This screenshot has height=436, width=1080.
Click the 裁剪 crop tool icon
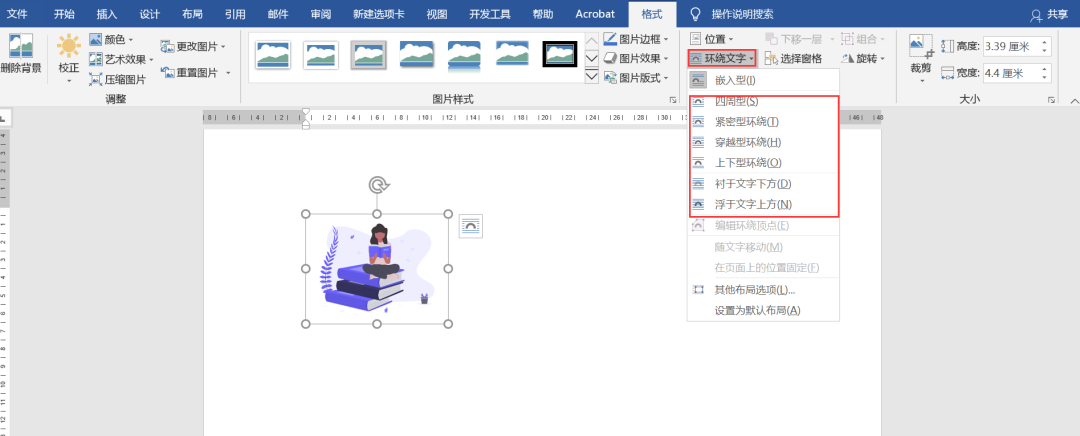tap(921, 47)
